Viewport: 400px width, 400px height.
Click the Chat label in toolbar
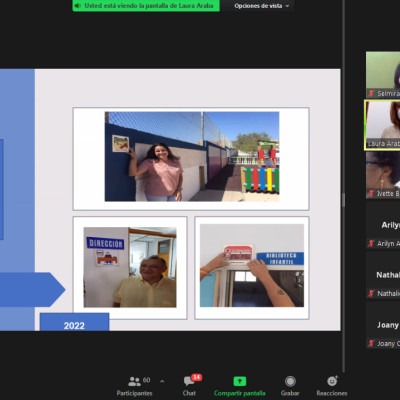189,393
